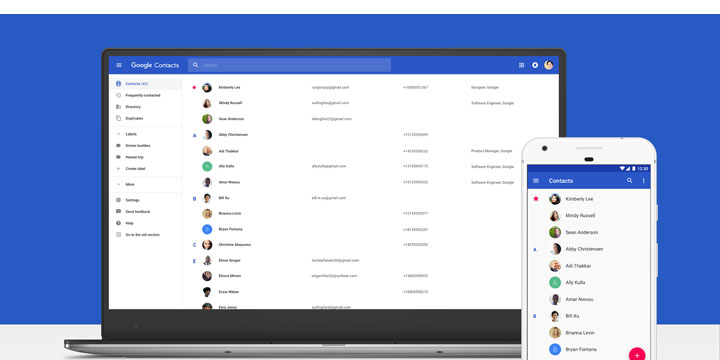Tap the 12:30 clock in phone status bar
720x360 pixels.
(643, 169)
